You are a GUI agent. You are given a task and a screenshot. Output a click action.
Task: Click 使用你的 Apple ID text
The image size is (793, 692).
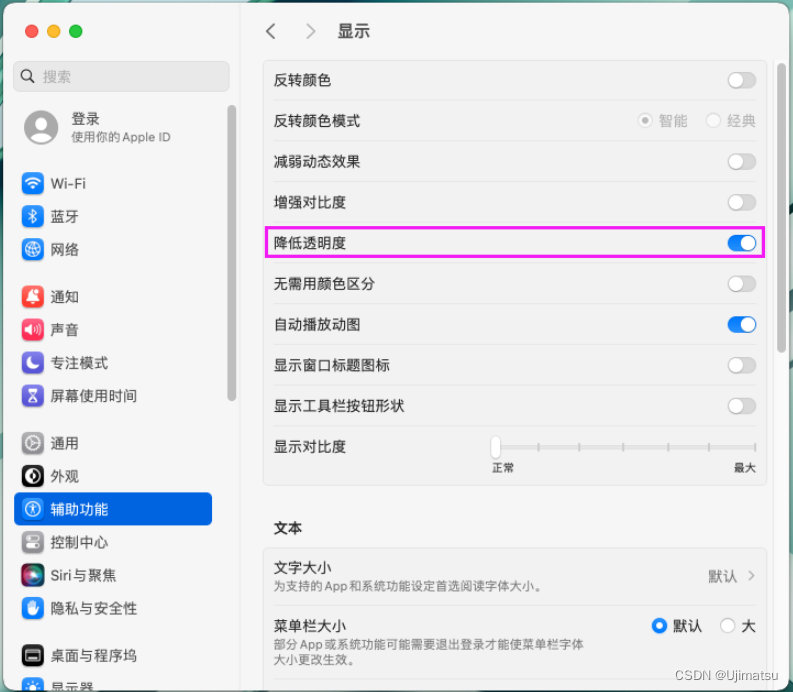(x=121, y=137)
